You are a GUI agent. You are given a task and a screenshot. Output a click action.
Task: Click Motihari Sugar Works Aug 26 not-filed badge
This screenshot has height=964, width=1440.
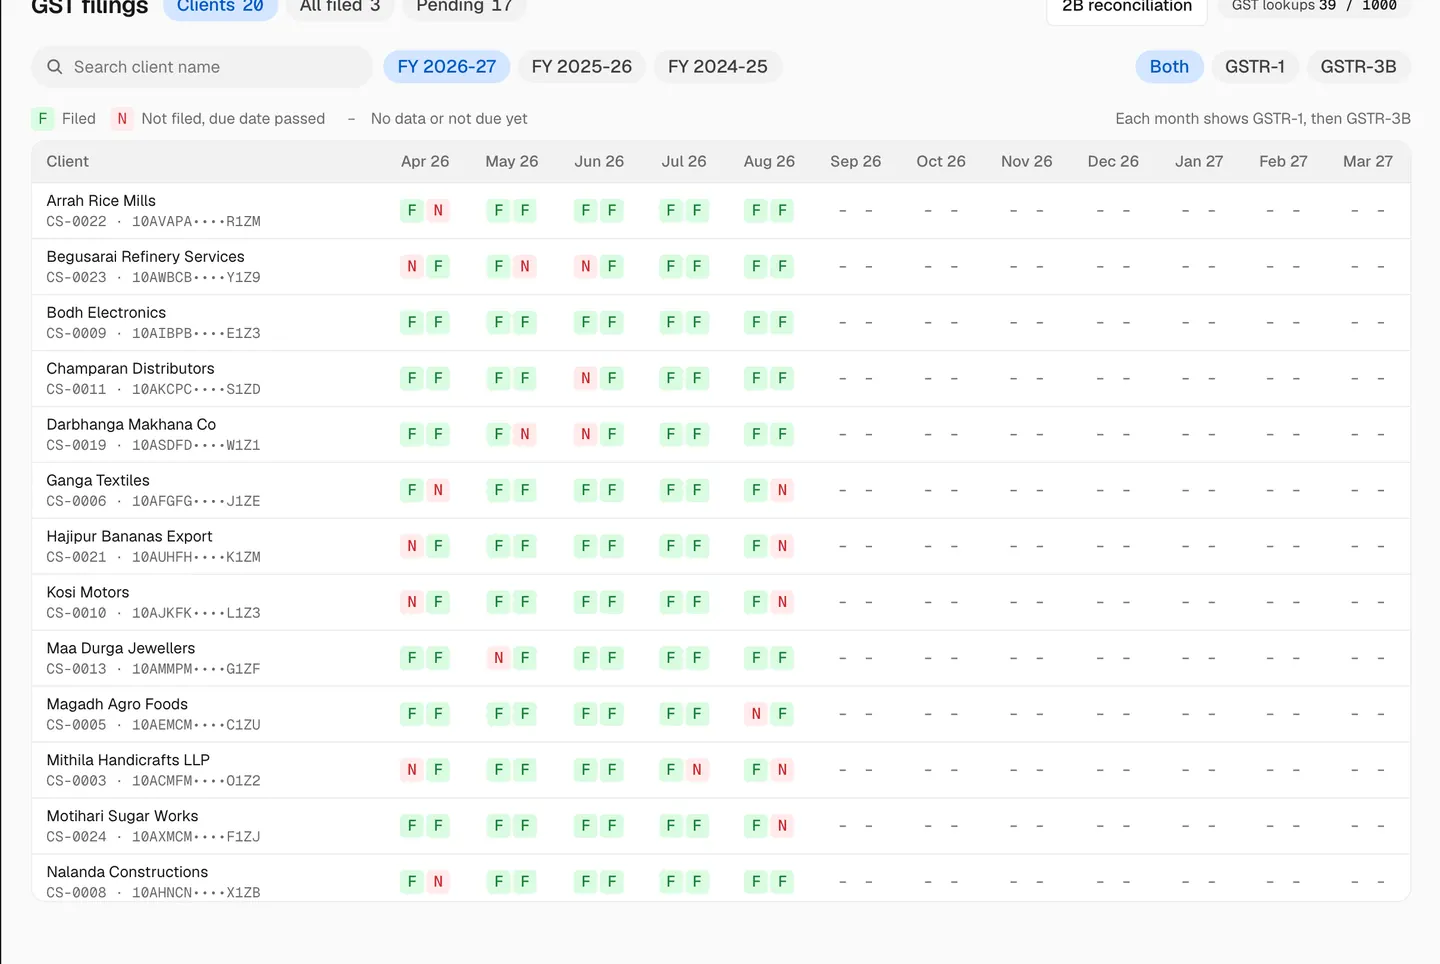[783, 827]
